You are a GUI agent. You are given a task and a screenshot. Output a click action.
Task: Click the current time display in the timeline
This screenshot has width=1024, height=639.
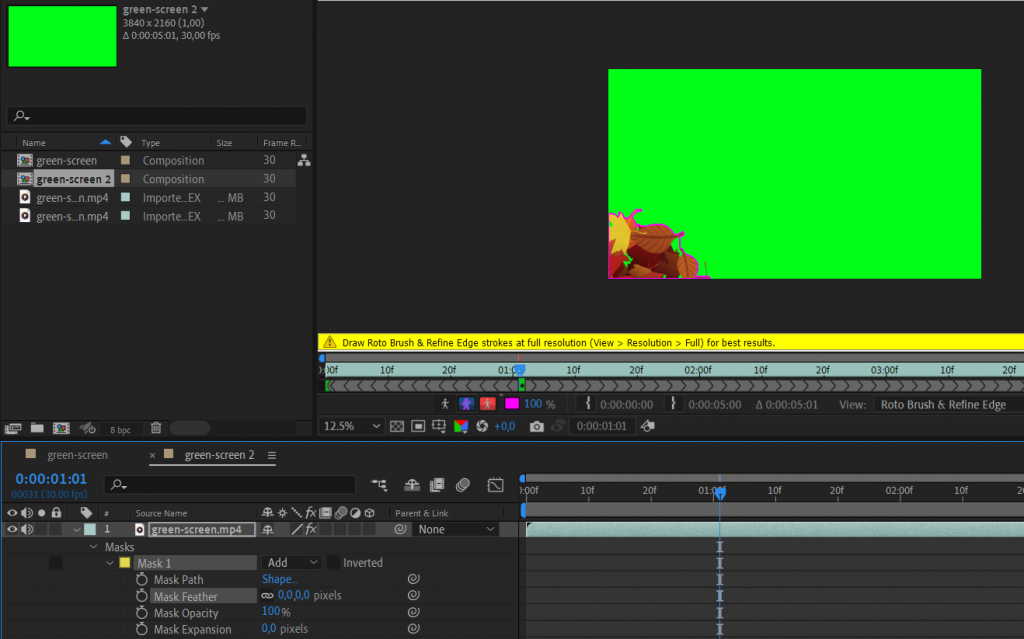(49, 477)
